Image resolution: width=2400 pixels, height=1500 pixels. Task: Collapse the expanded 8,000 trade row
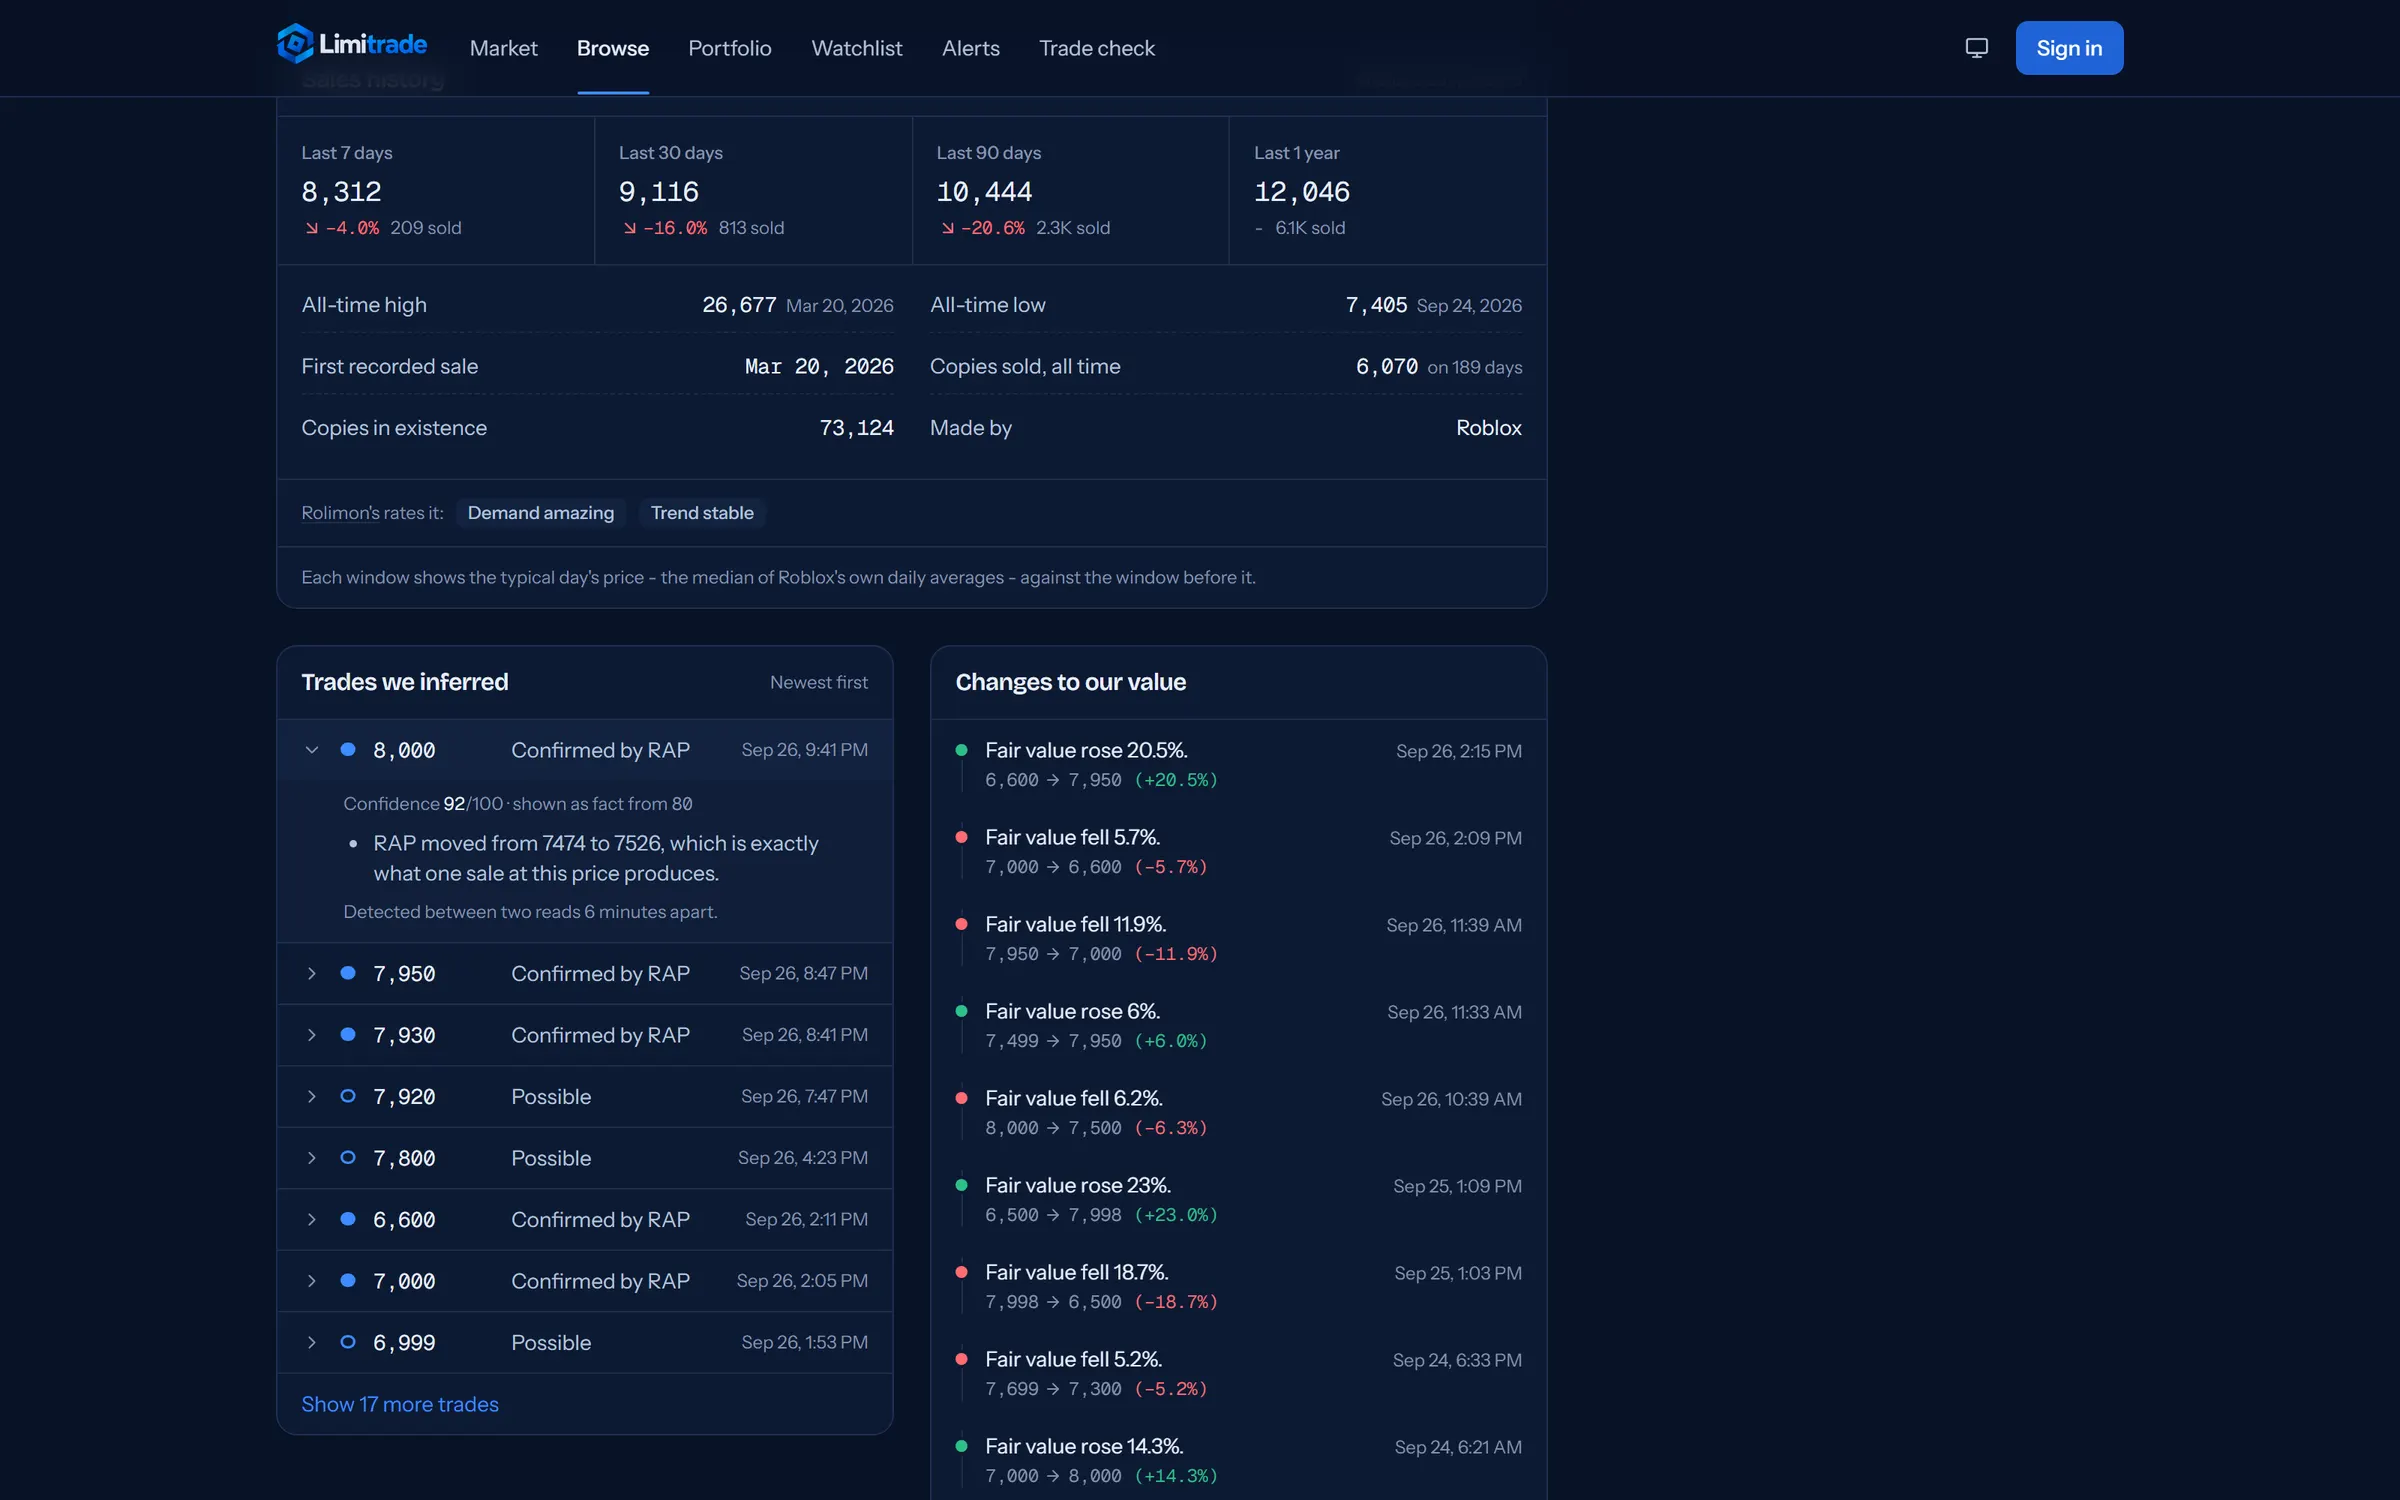[x=585, y=750]
